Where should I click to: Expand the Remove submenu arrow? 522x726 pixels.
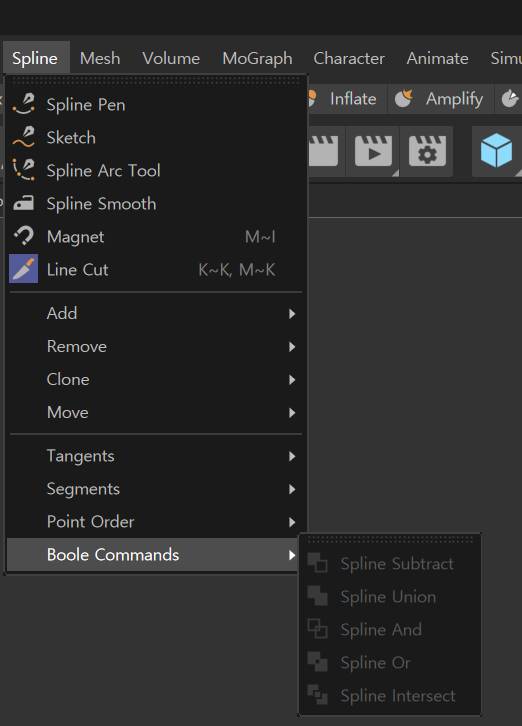(292, 347)
